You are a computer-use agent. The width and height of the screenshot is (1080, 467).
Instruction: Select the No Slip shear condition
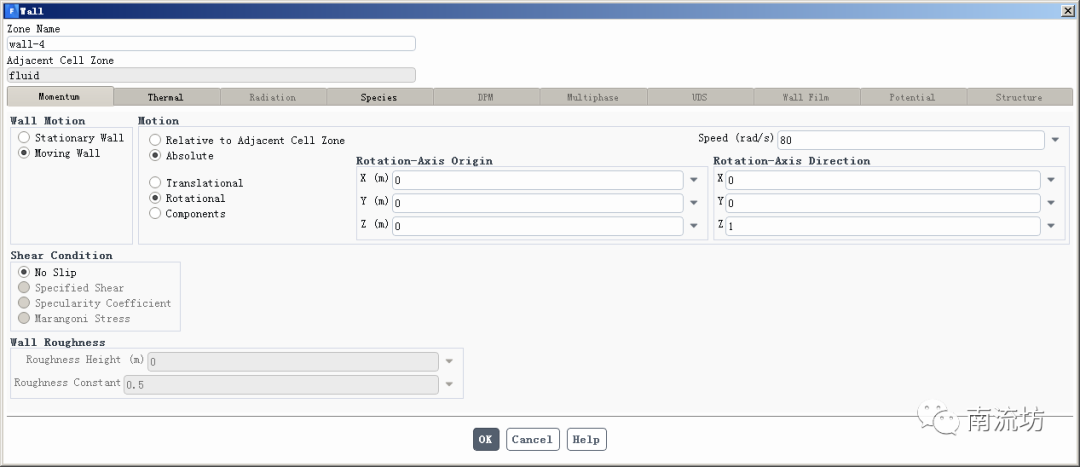25,272
